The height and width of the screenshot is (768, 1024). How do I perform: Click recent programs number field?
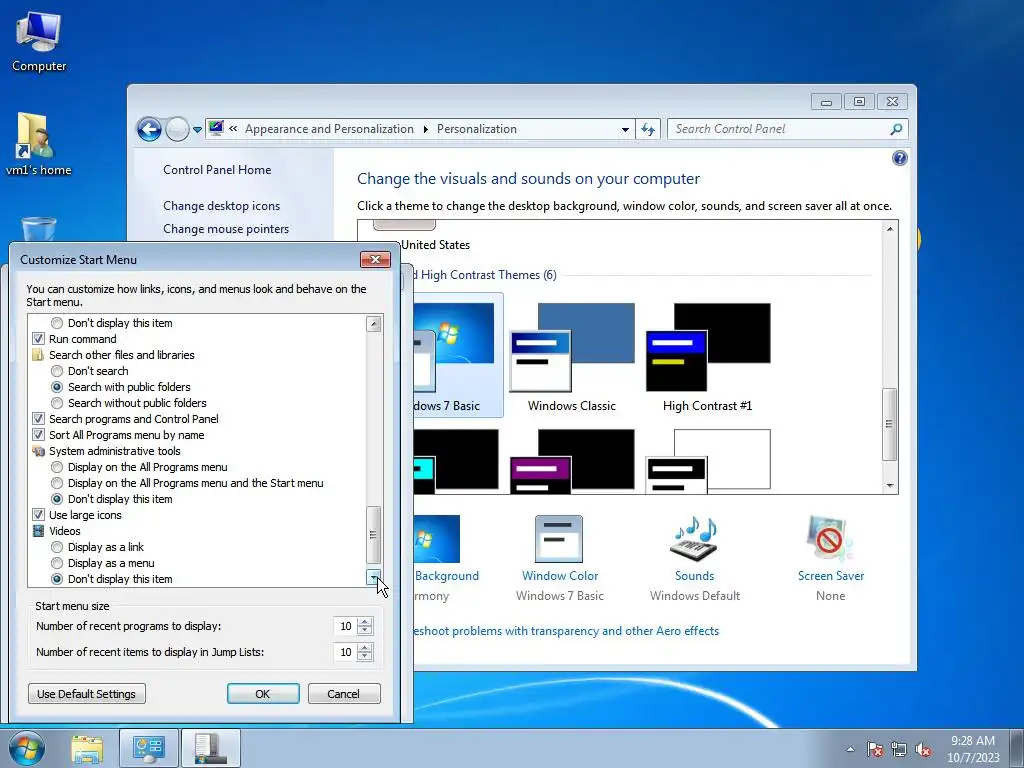[x=345, y=626]
